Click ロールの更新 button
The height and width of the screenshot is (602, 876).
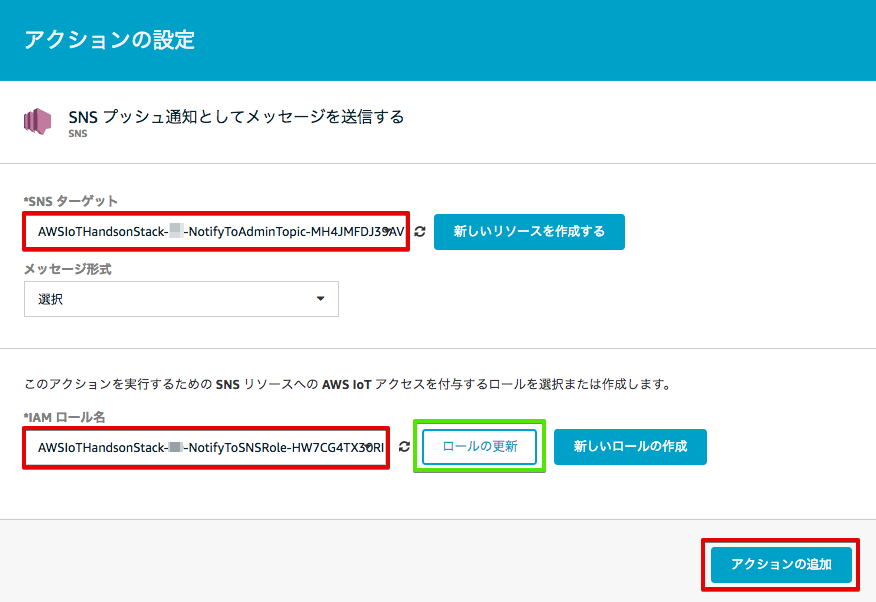(x=479, y=446)
